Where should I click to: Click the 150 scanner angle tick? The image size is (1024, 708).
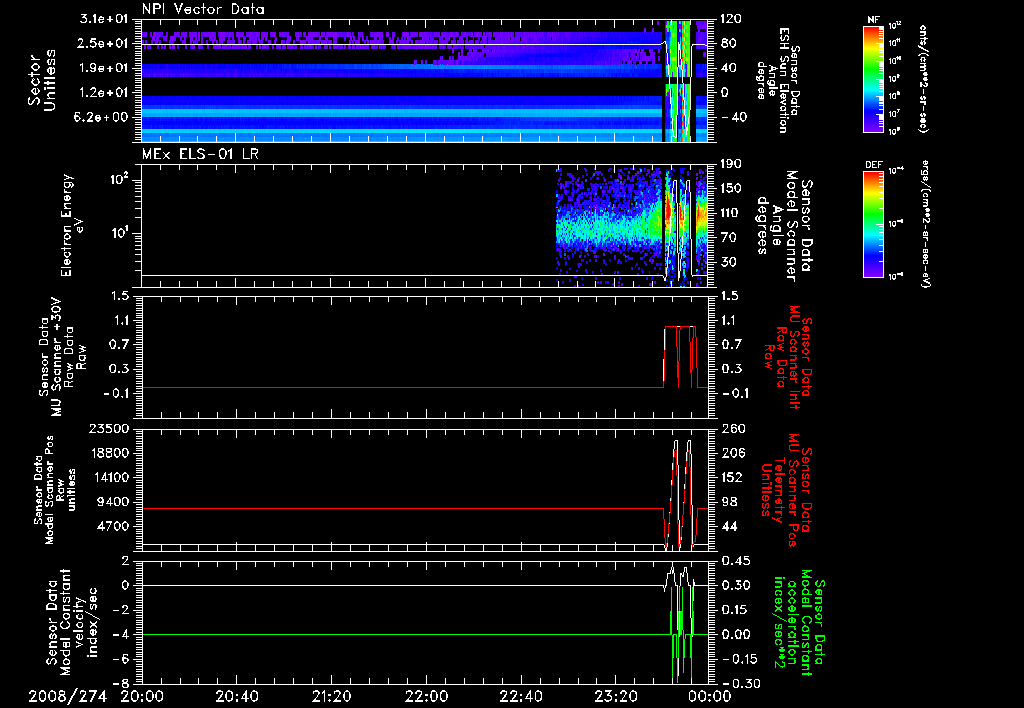[x=732, y=188]
